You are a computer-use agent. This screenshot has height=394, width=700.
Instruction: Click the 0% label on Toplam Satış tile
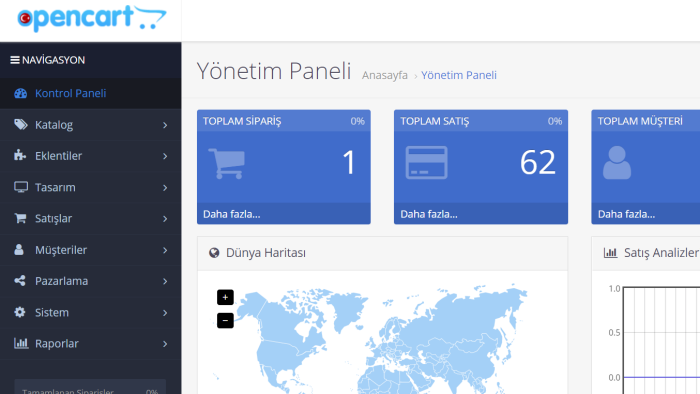pos(555,121)
